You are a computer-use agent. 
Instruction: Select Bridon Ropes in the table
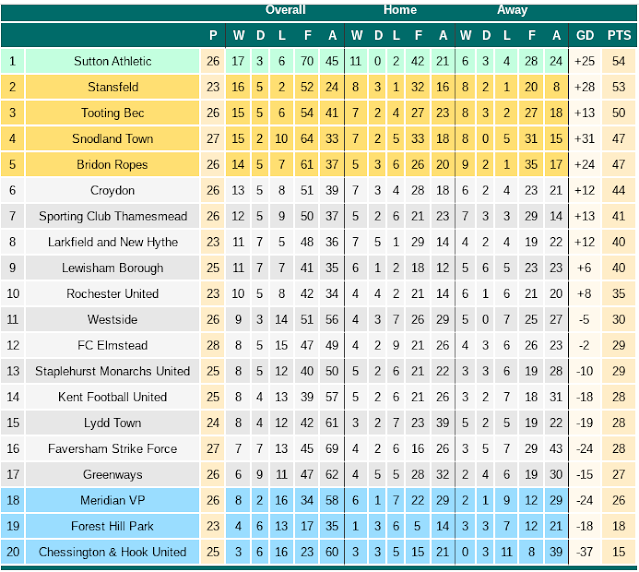point(112,164)
